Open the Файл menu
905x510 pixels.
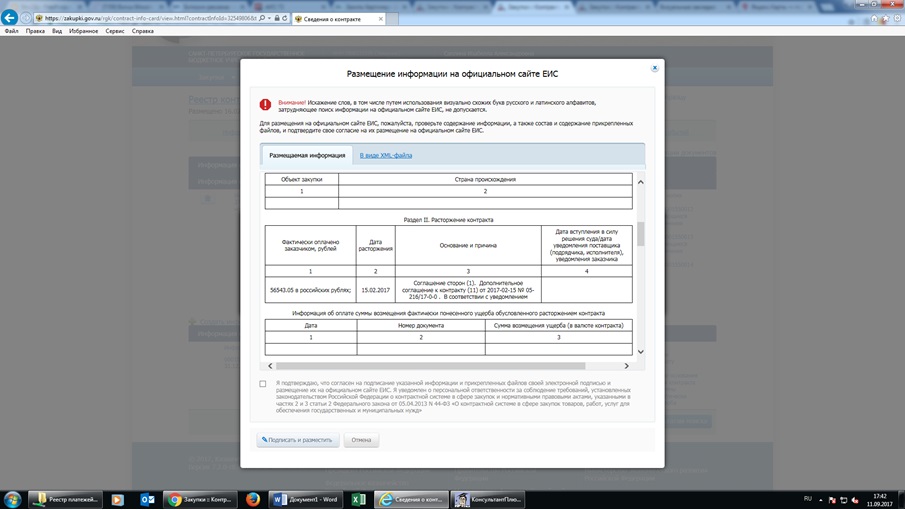(x=12, y=31)
